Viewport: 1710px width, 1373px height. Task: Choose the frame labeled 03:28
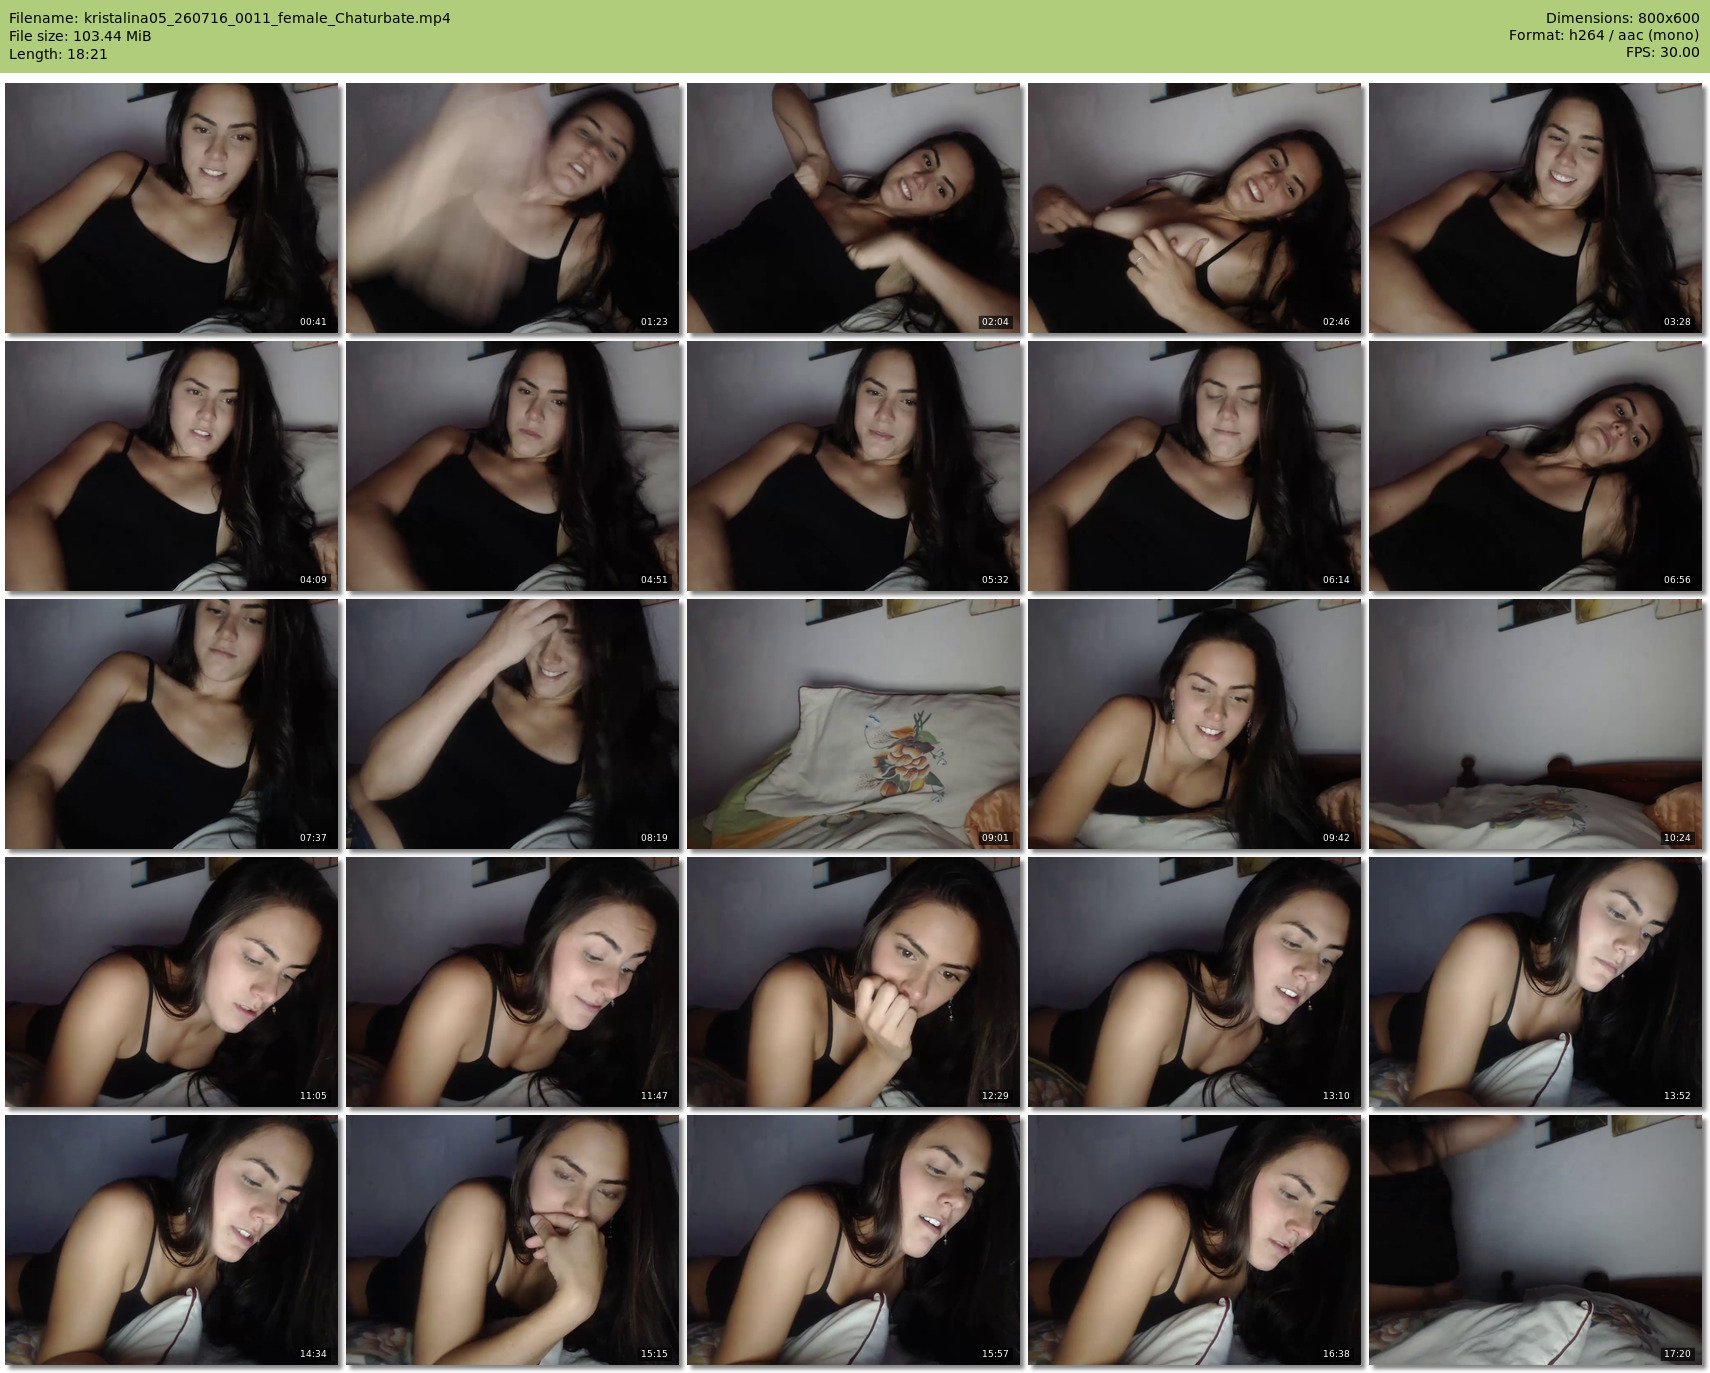[1536, 208]
